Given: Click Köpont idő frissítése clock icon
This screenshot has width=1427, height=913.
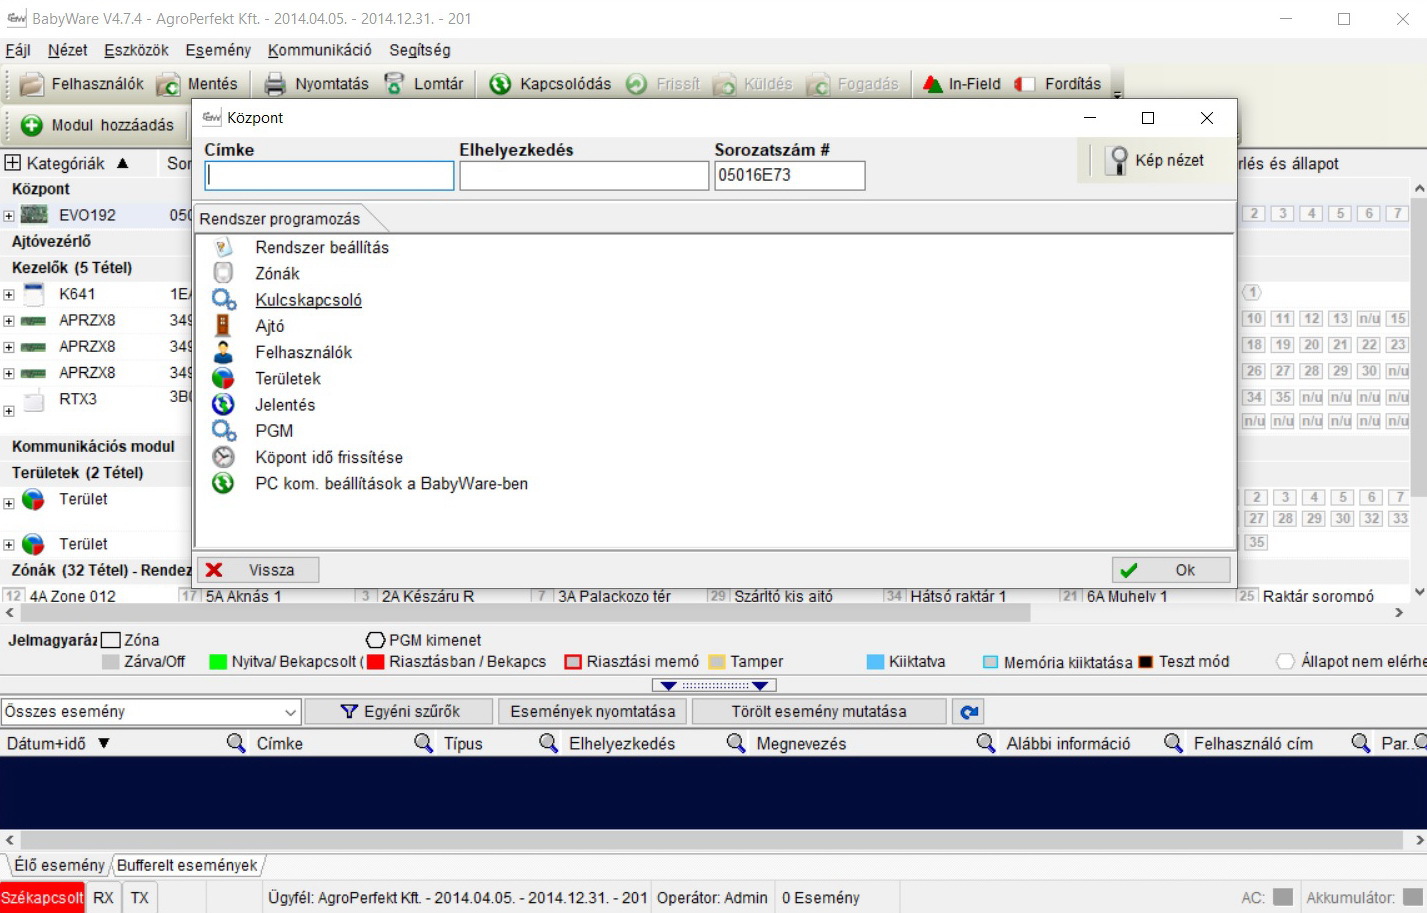Looking at the screenshot, I should click(x=223, y=457).
